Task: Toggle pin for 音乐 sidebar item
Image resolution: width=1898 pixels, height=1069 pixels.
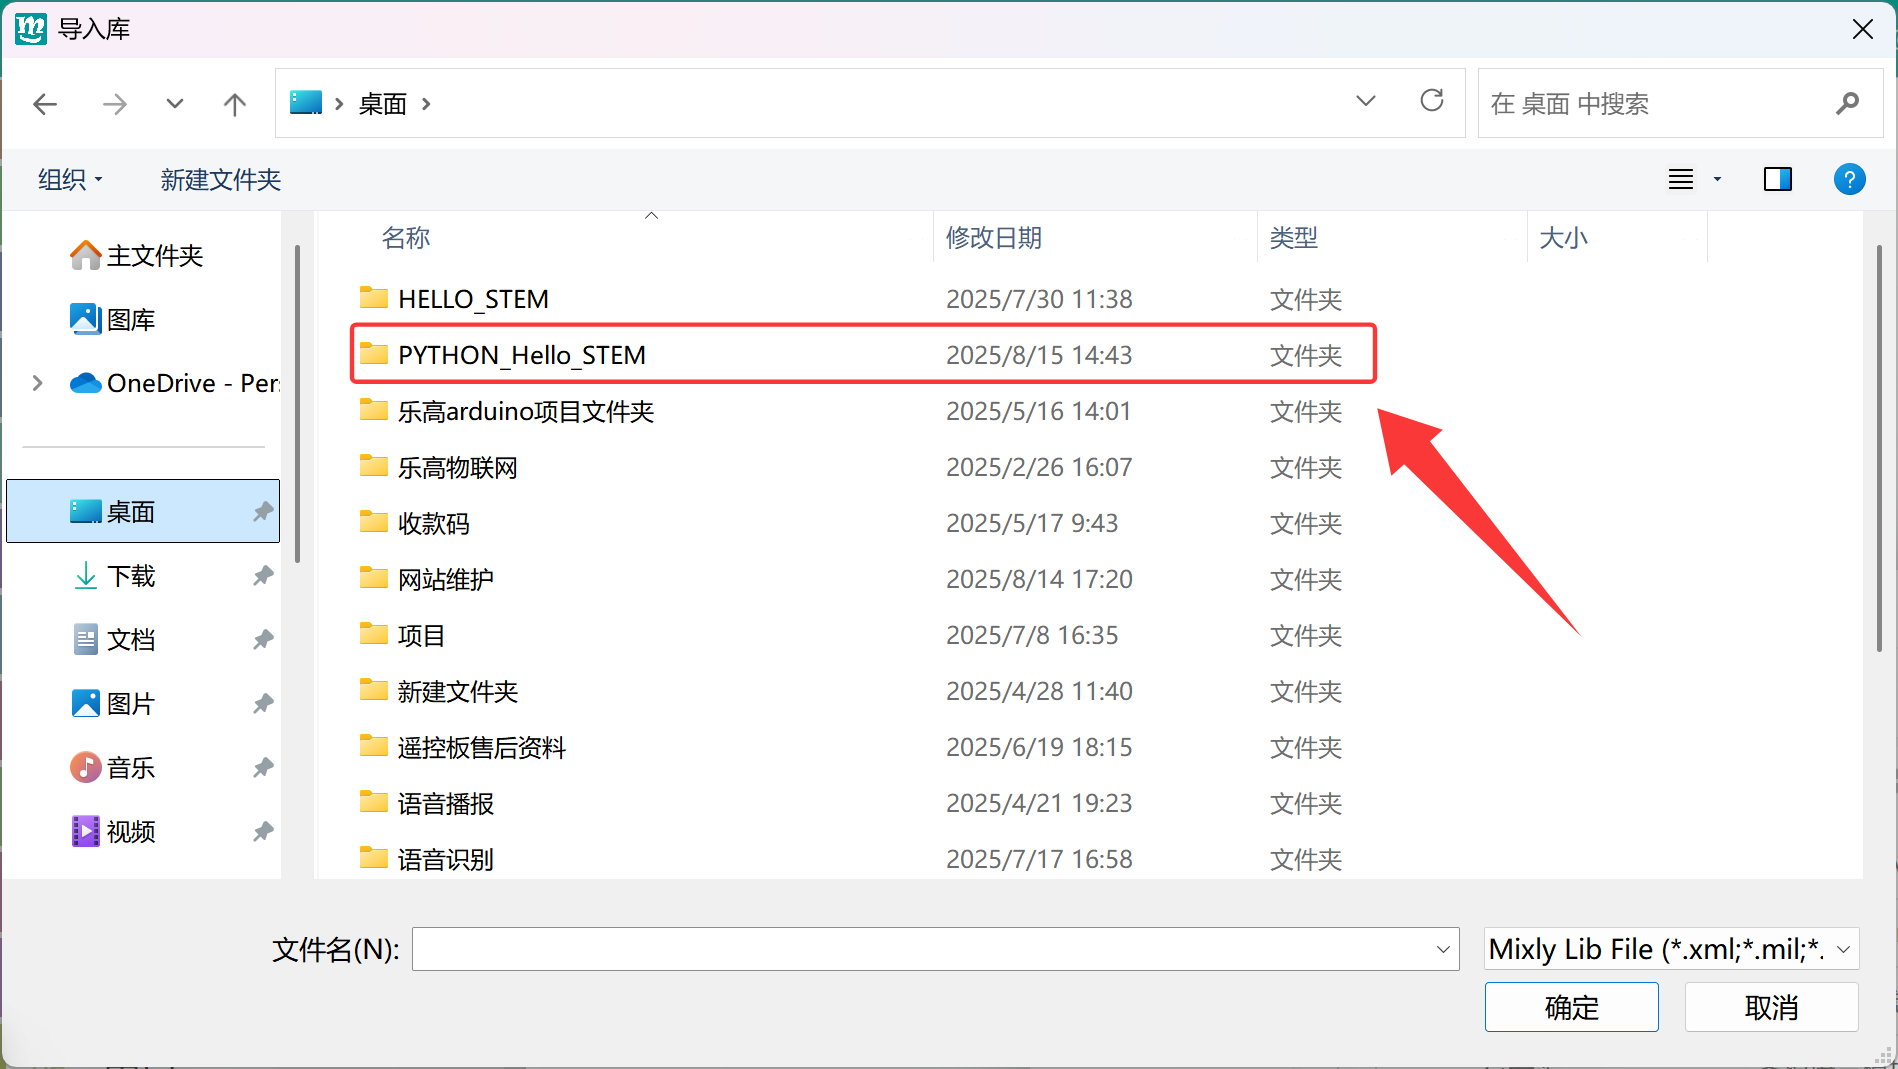Action: click(x=263, y=768)
